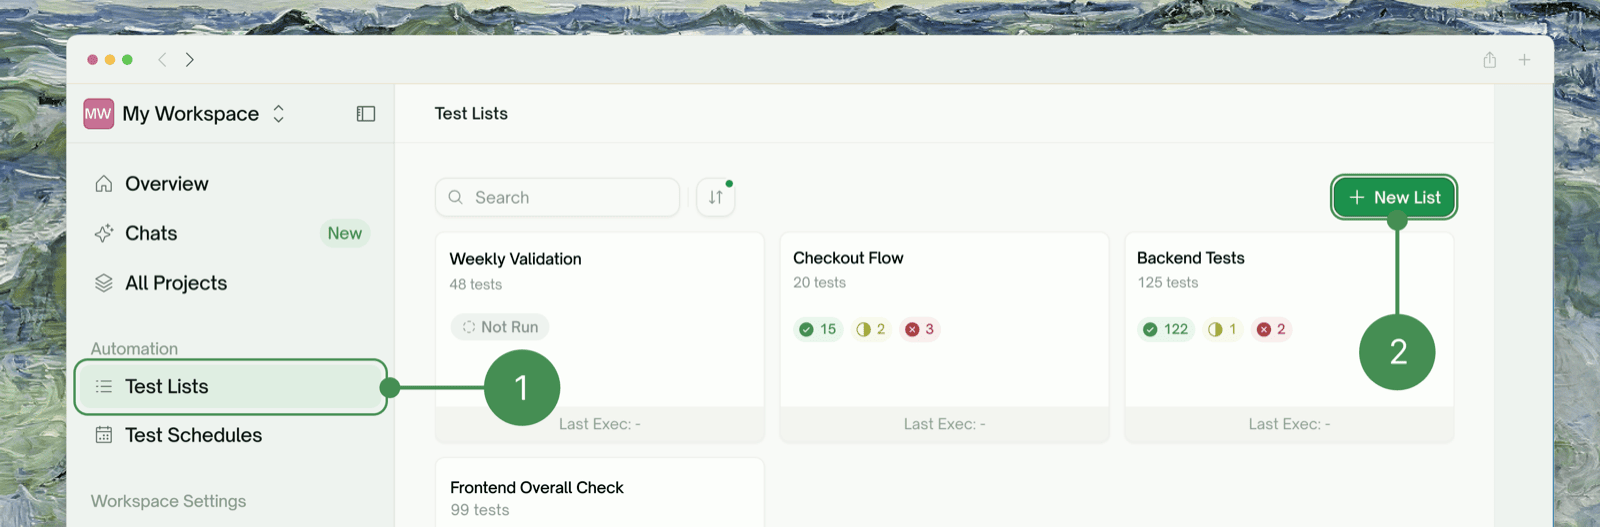Click the '99 tests' count text

click(x=480, y=510)
